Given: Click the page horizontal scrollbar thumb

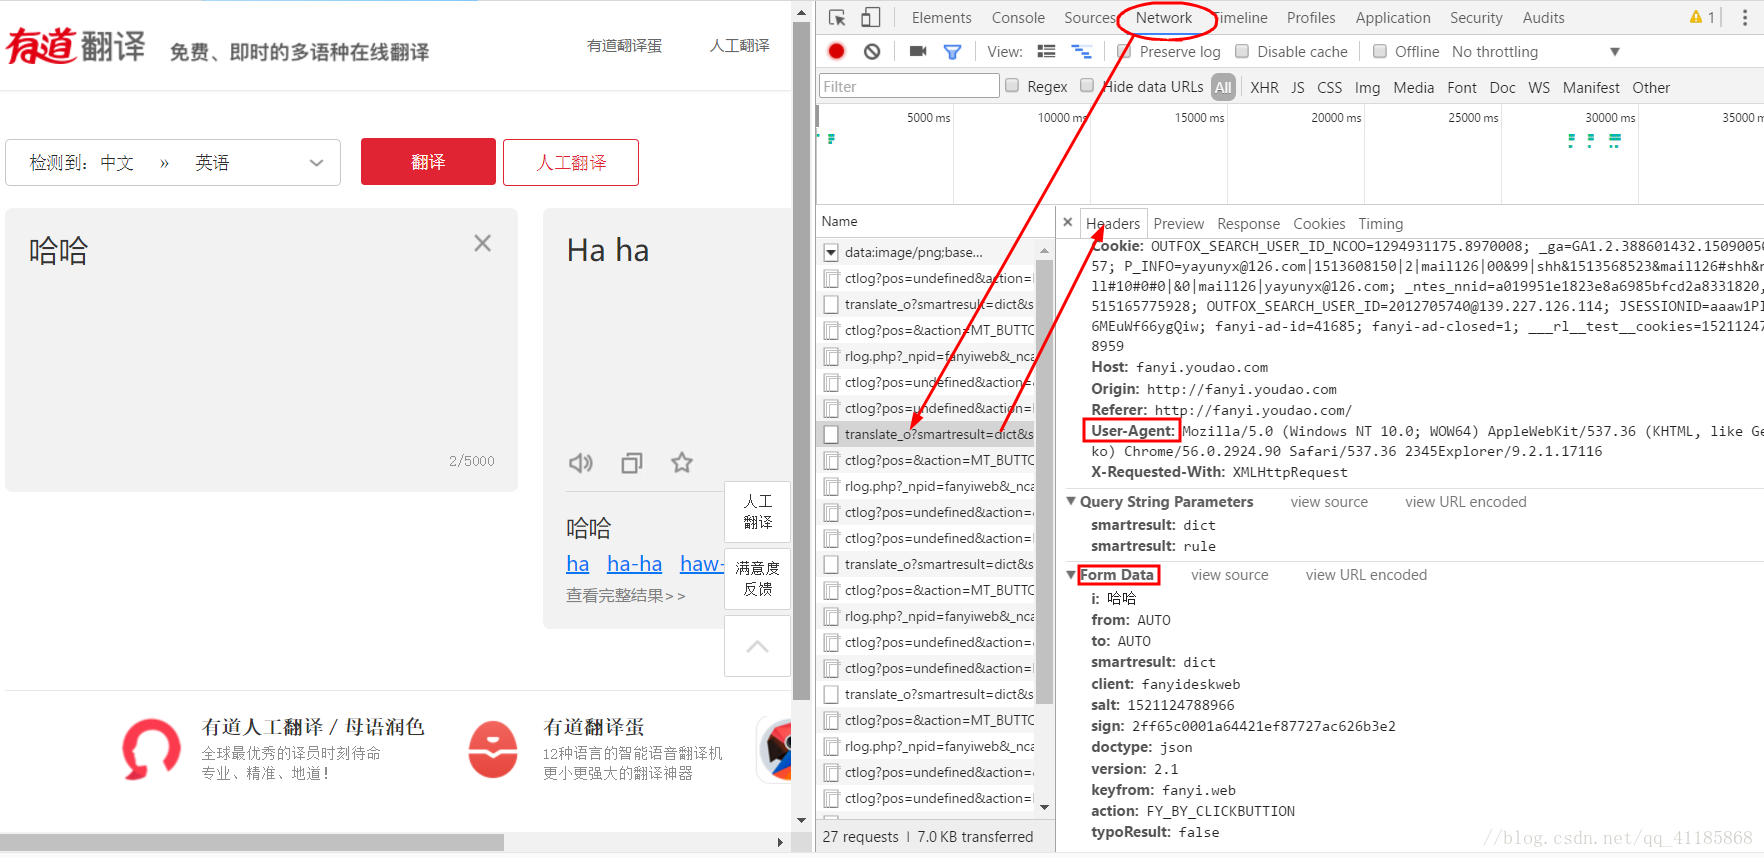Looking at the screenshot, I should 252,842.
